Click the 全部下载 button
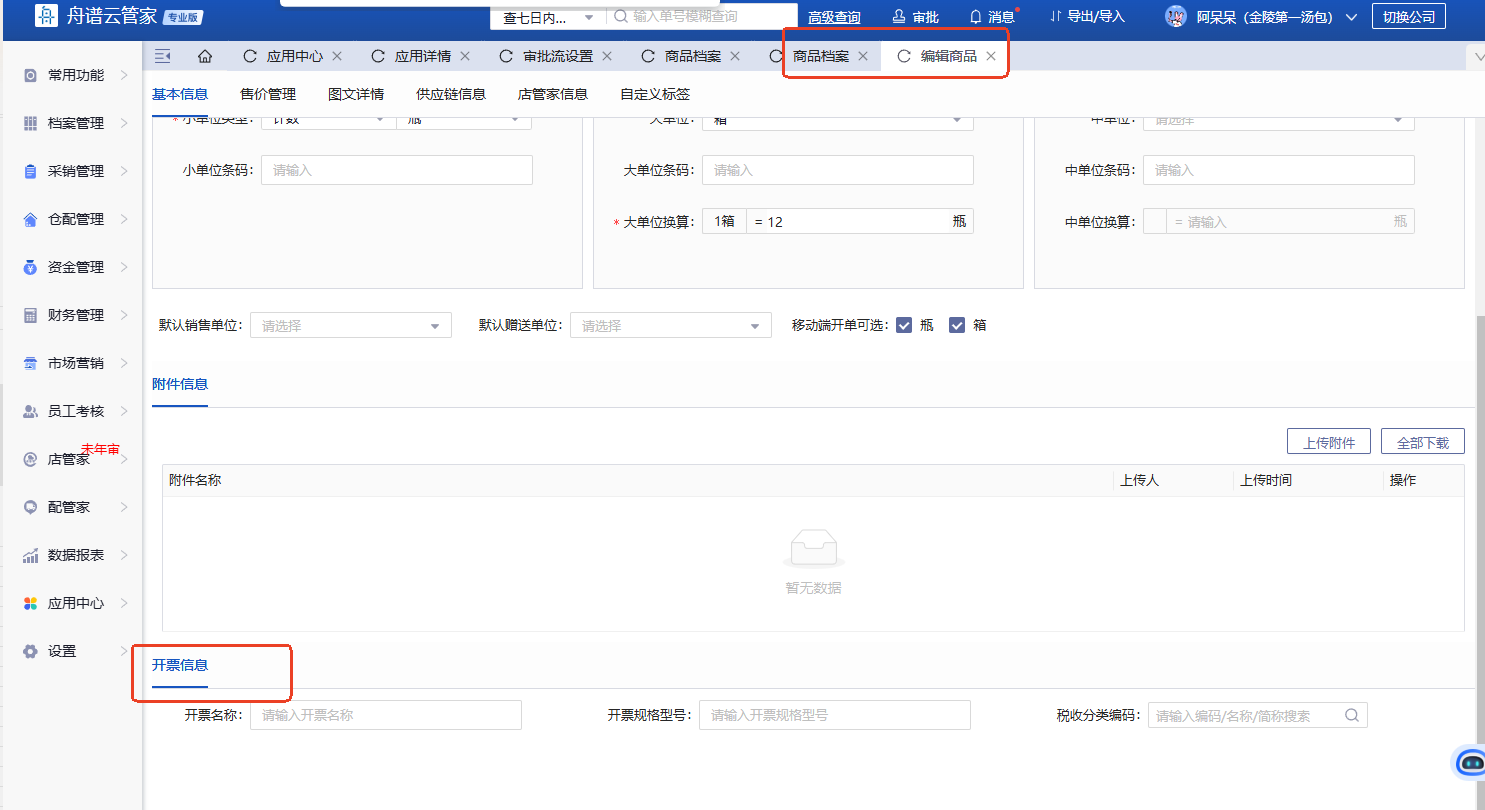Image resolution: width=1485 pixels, height=810 pixels. pos(1422,442)
